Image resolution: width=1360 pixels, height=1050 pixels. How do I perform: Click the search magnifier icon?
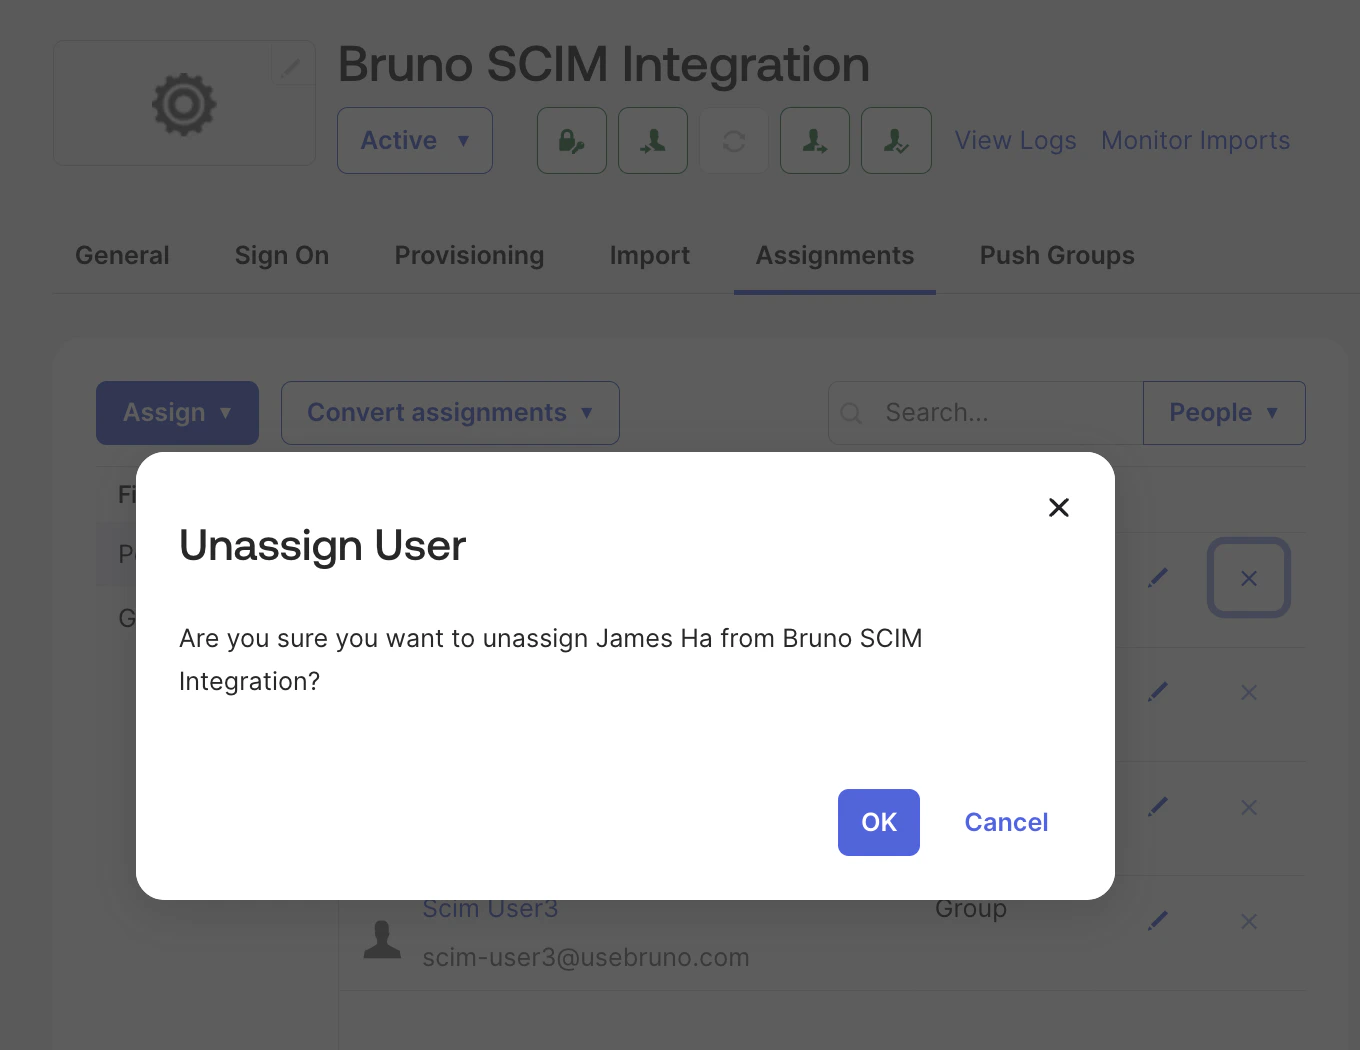pos(851,412)
